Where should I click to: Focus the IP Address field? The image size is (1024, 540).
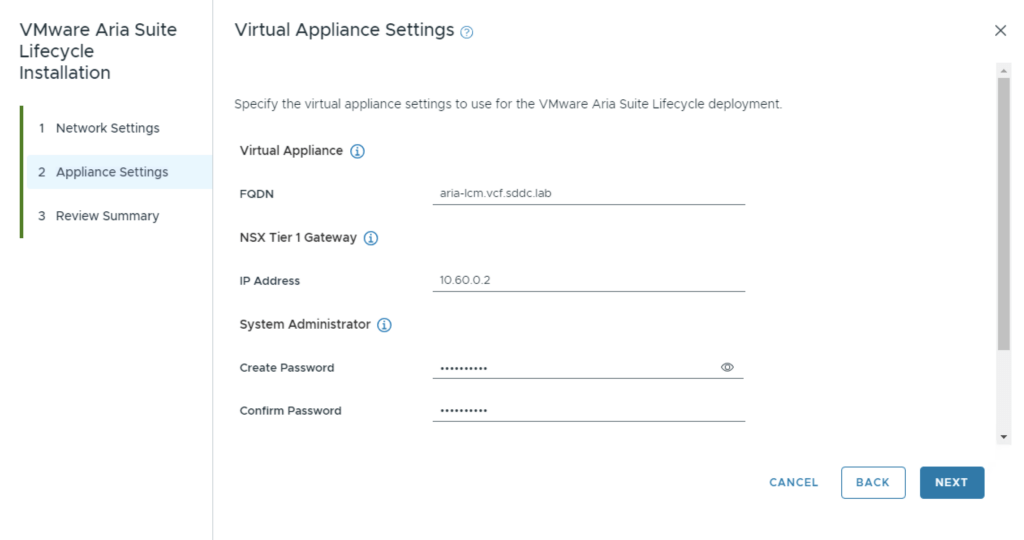click(588, 281)
